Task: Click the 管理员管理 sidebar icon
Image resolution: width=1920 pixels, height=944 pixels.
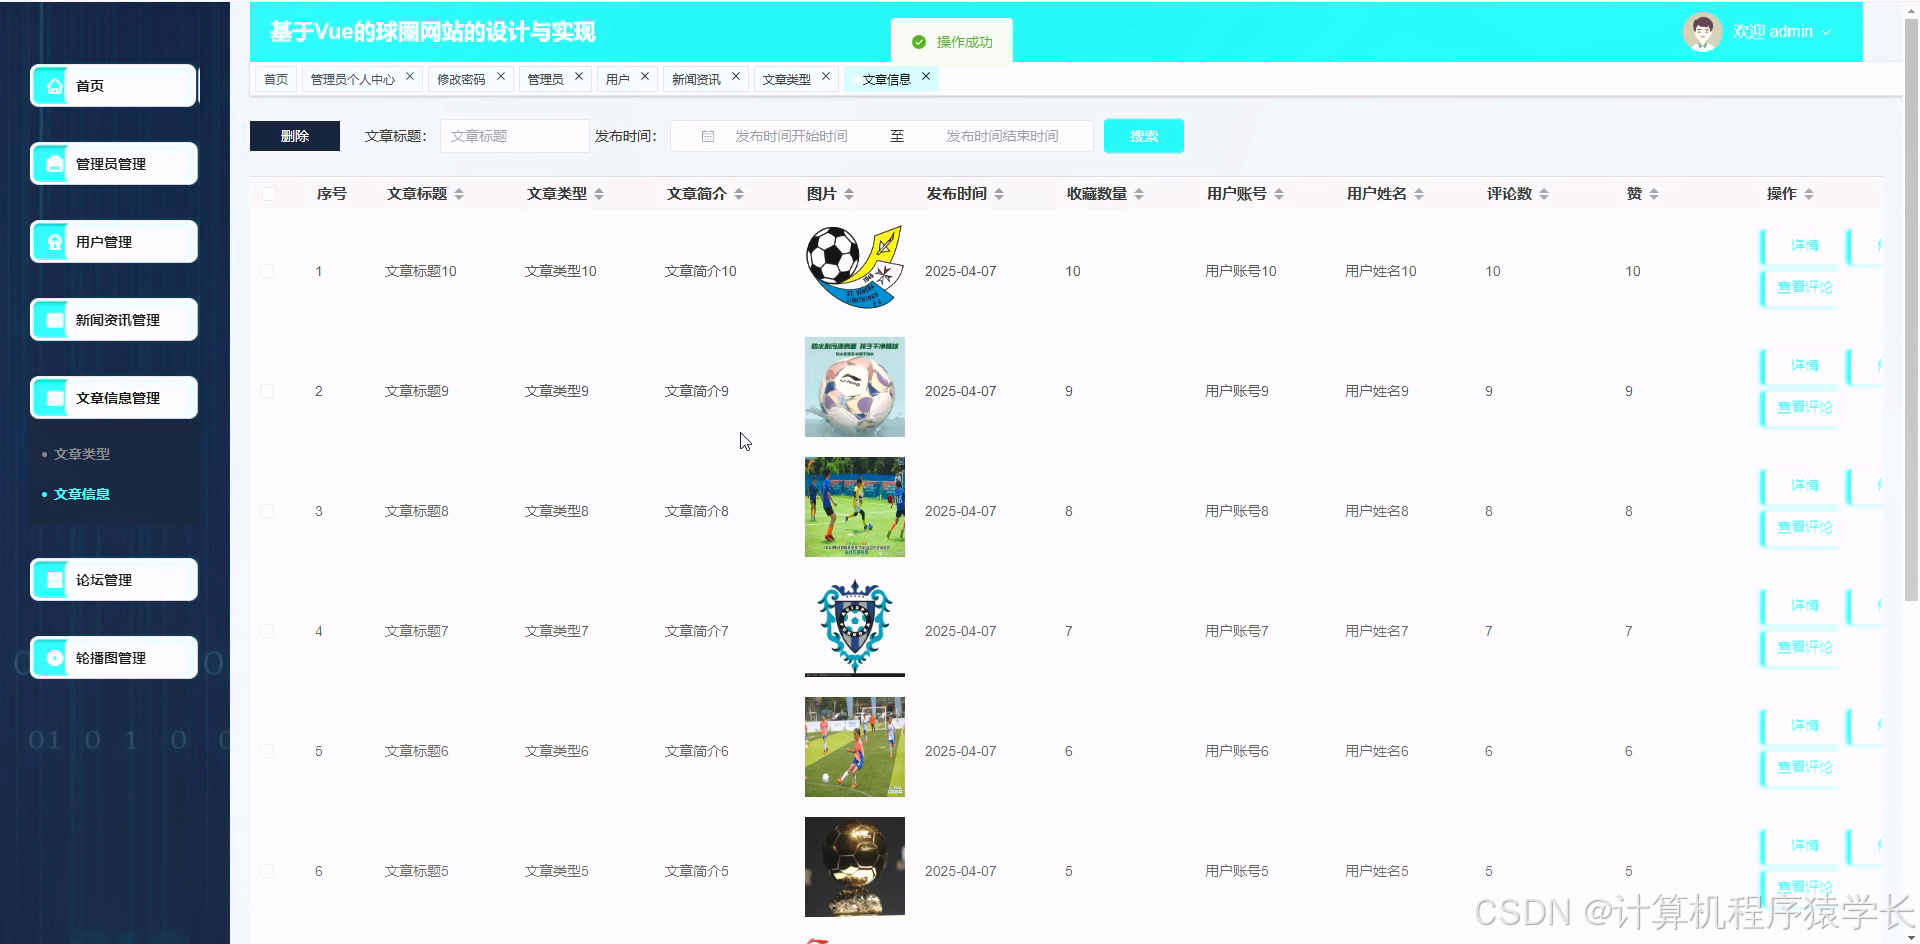Action: [x=55, y=164]
